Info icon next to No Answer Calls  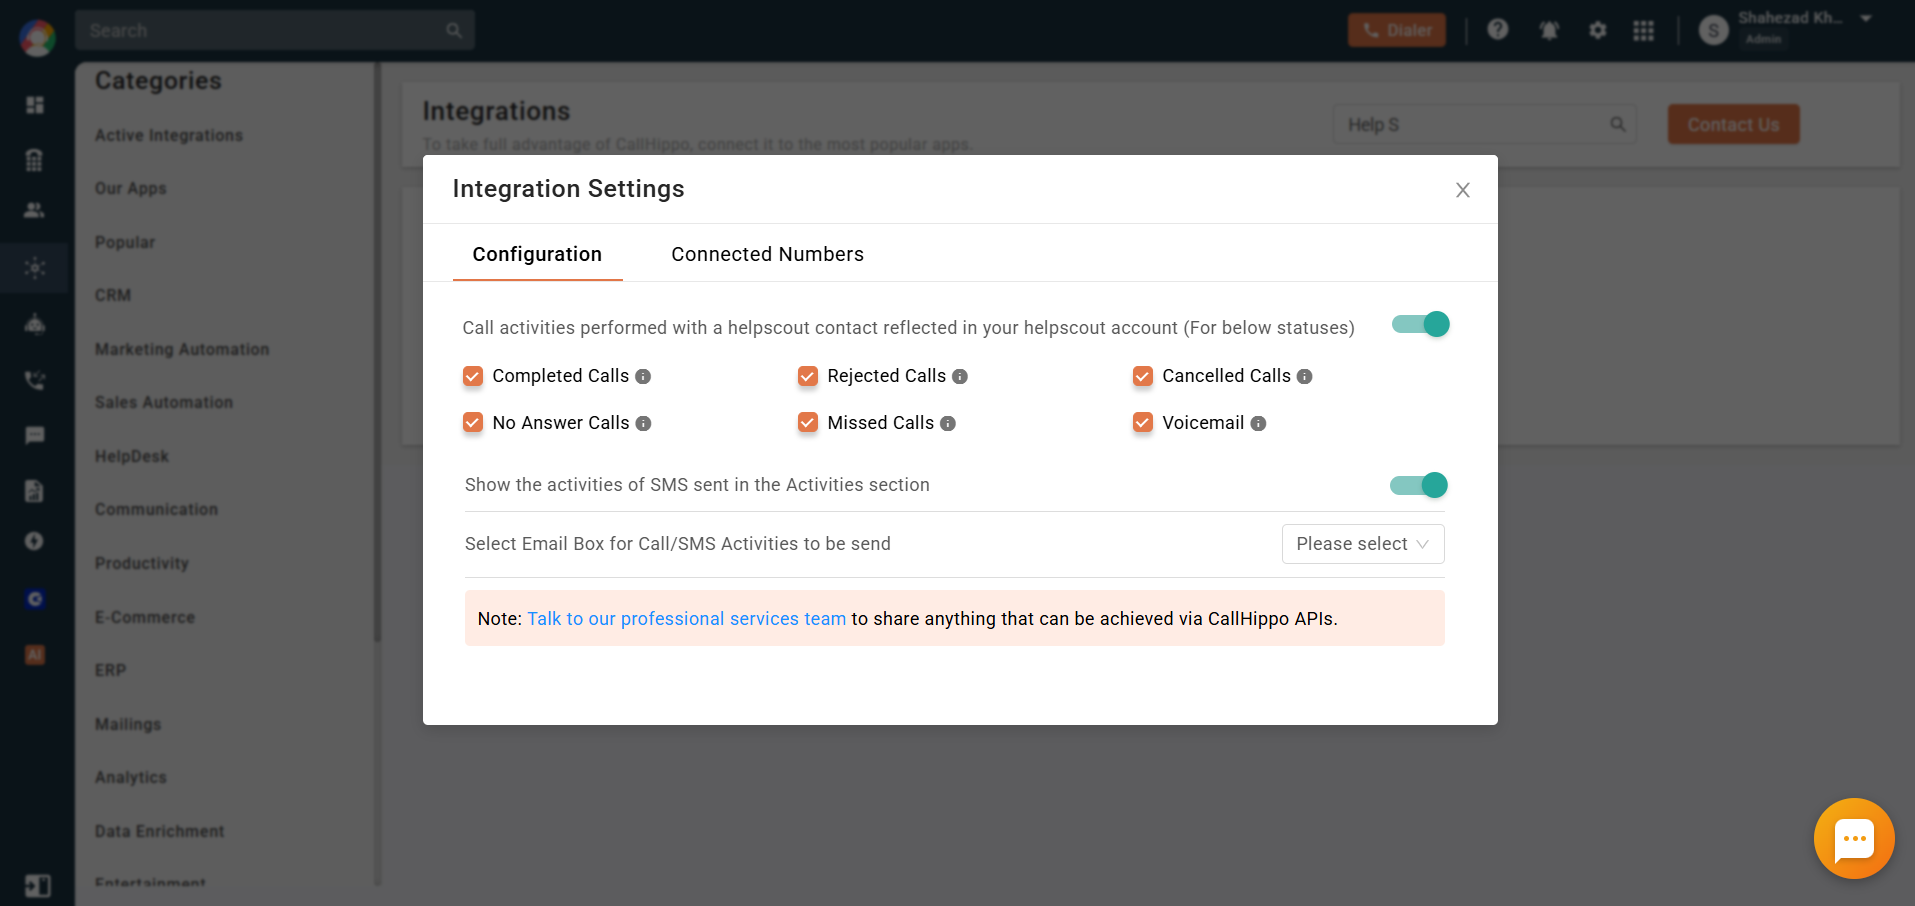click(x=643, y=424)
